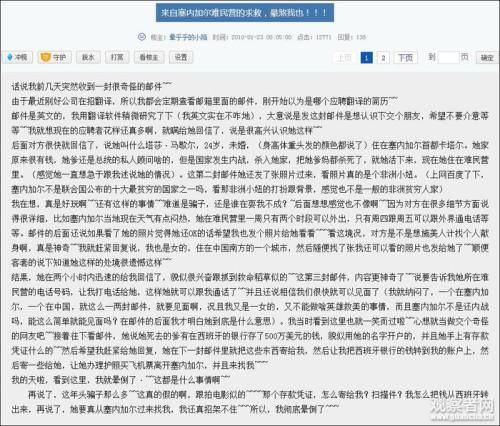The width and height of the screenshot is (500, 426).
Task: Click the smiley face icon beside 楼主
Action: [142, 37]
